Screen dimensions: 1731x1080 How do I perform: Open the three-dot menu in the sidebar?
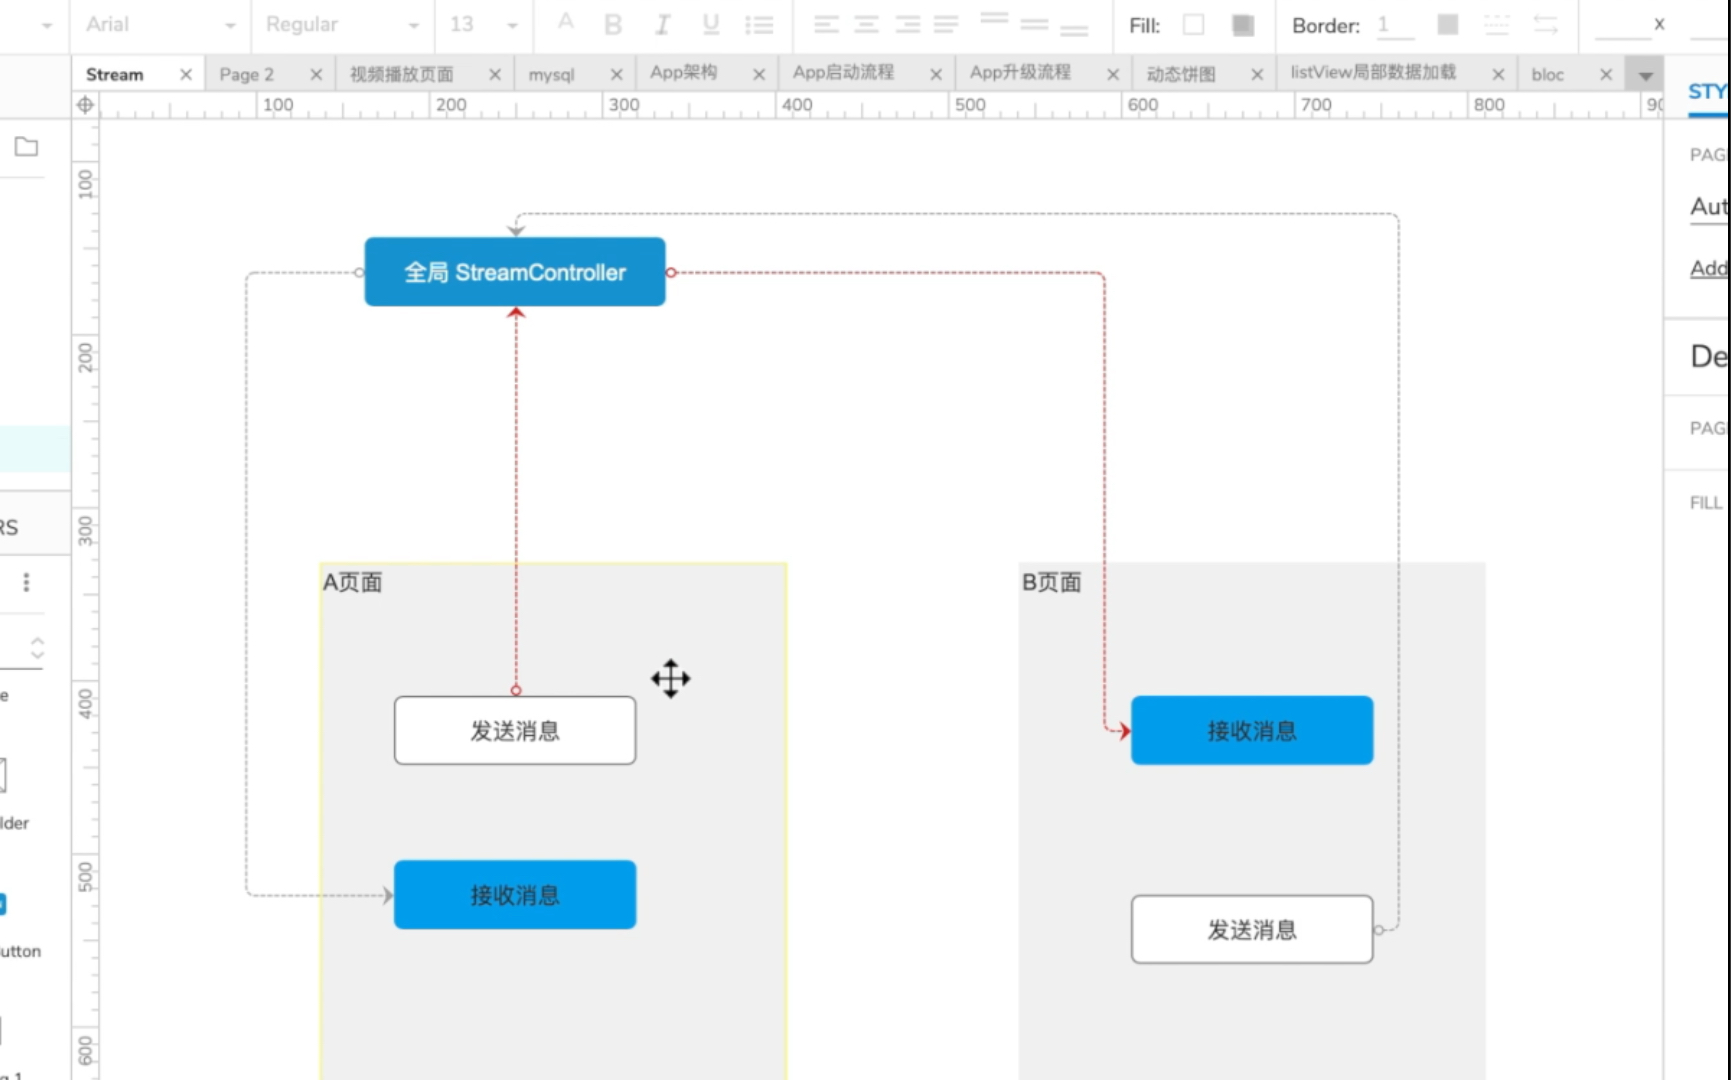tap(26, 581)
